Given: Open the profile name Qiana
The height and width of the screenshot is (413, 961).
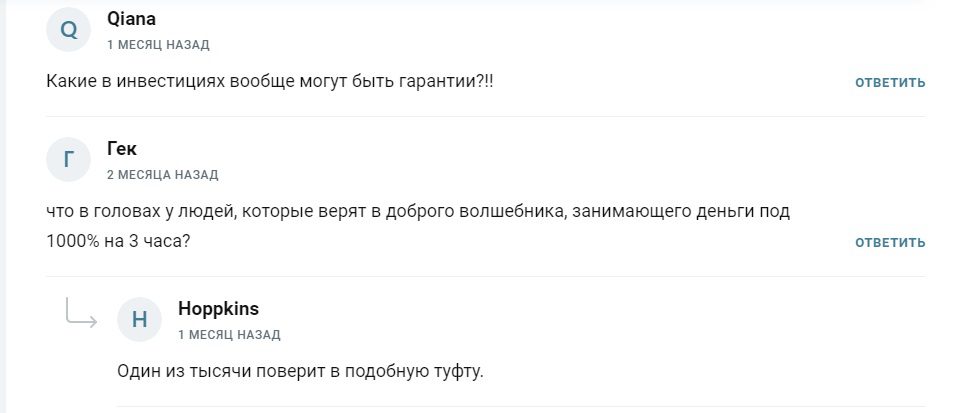Looking at the screenshot, I should [131, 19].
